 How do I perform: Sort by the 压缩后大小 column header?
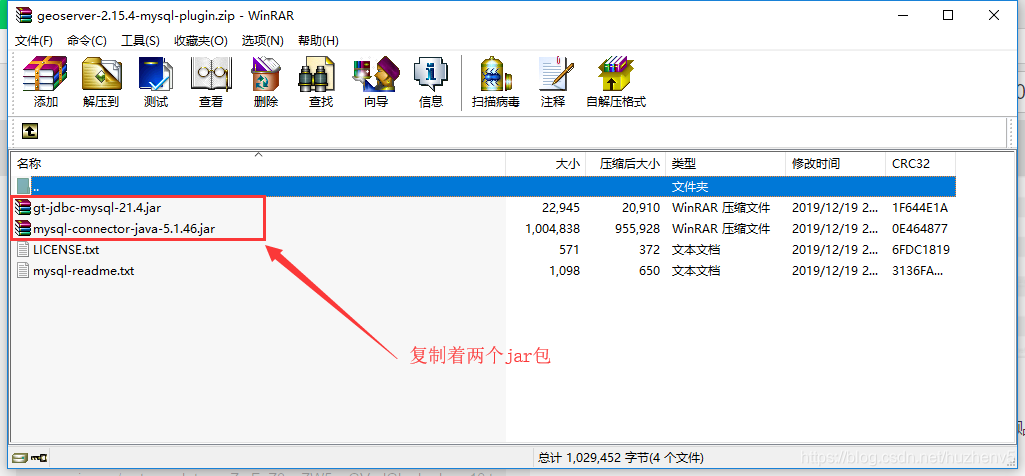(x=625, y=164)
